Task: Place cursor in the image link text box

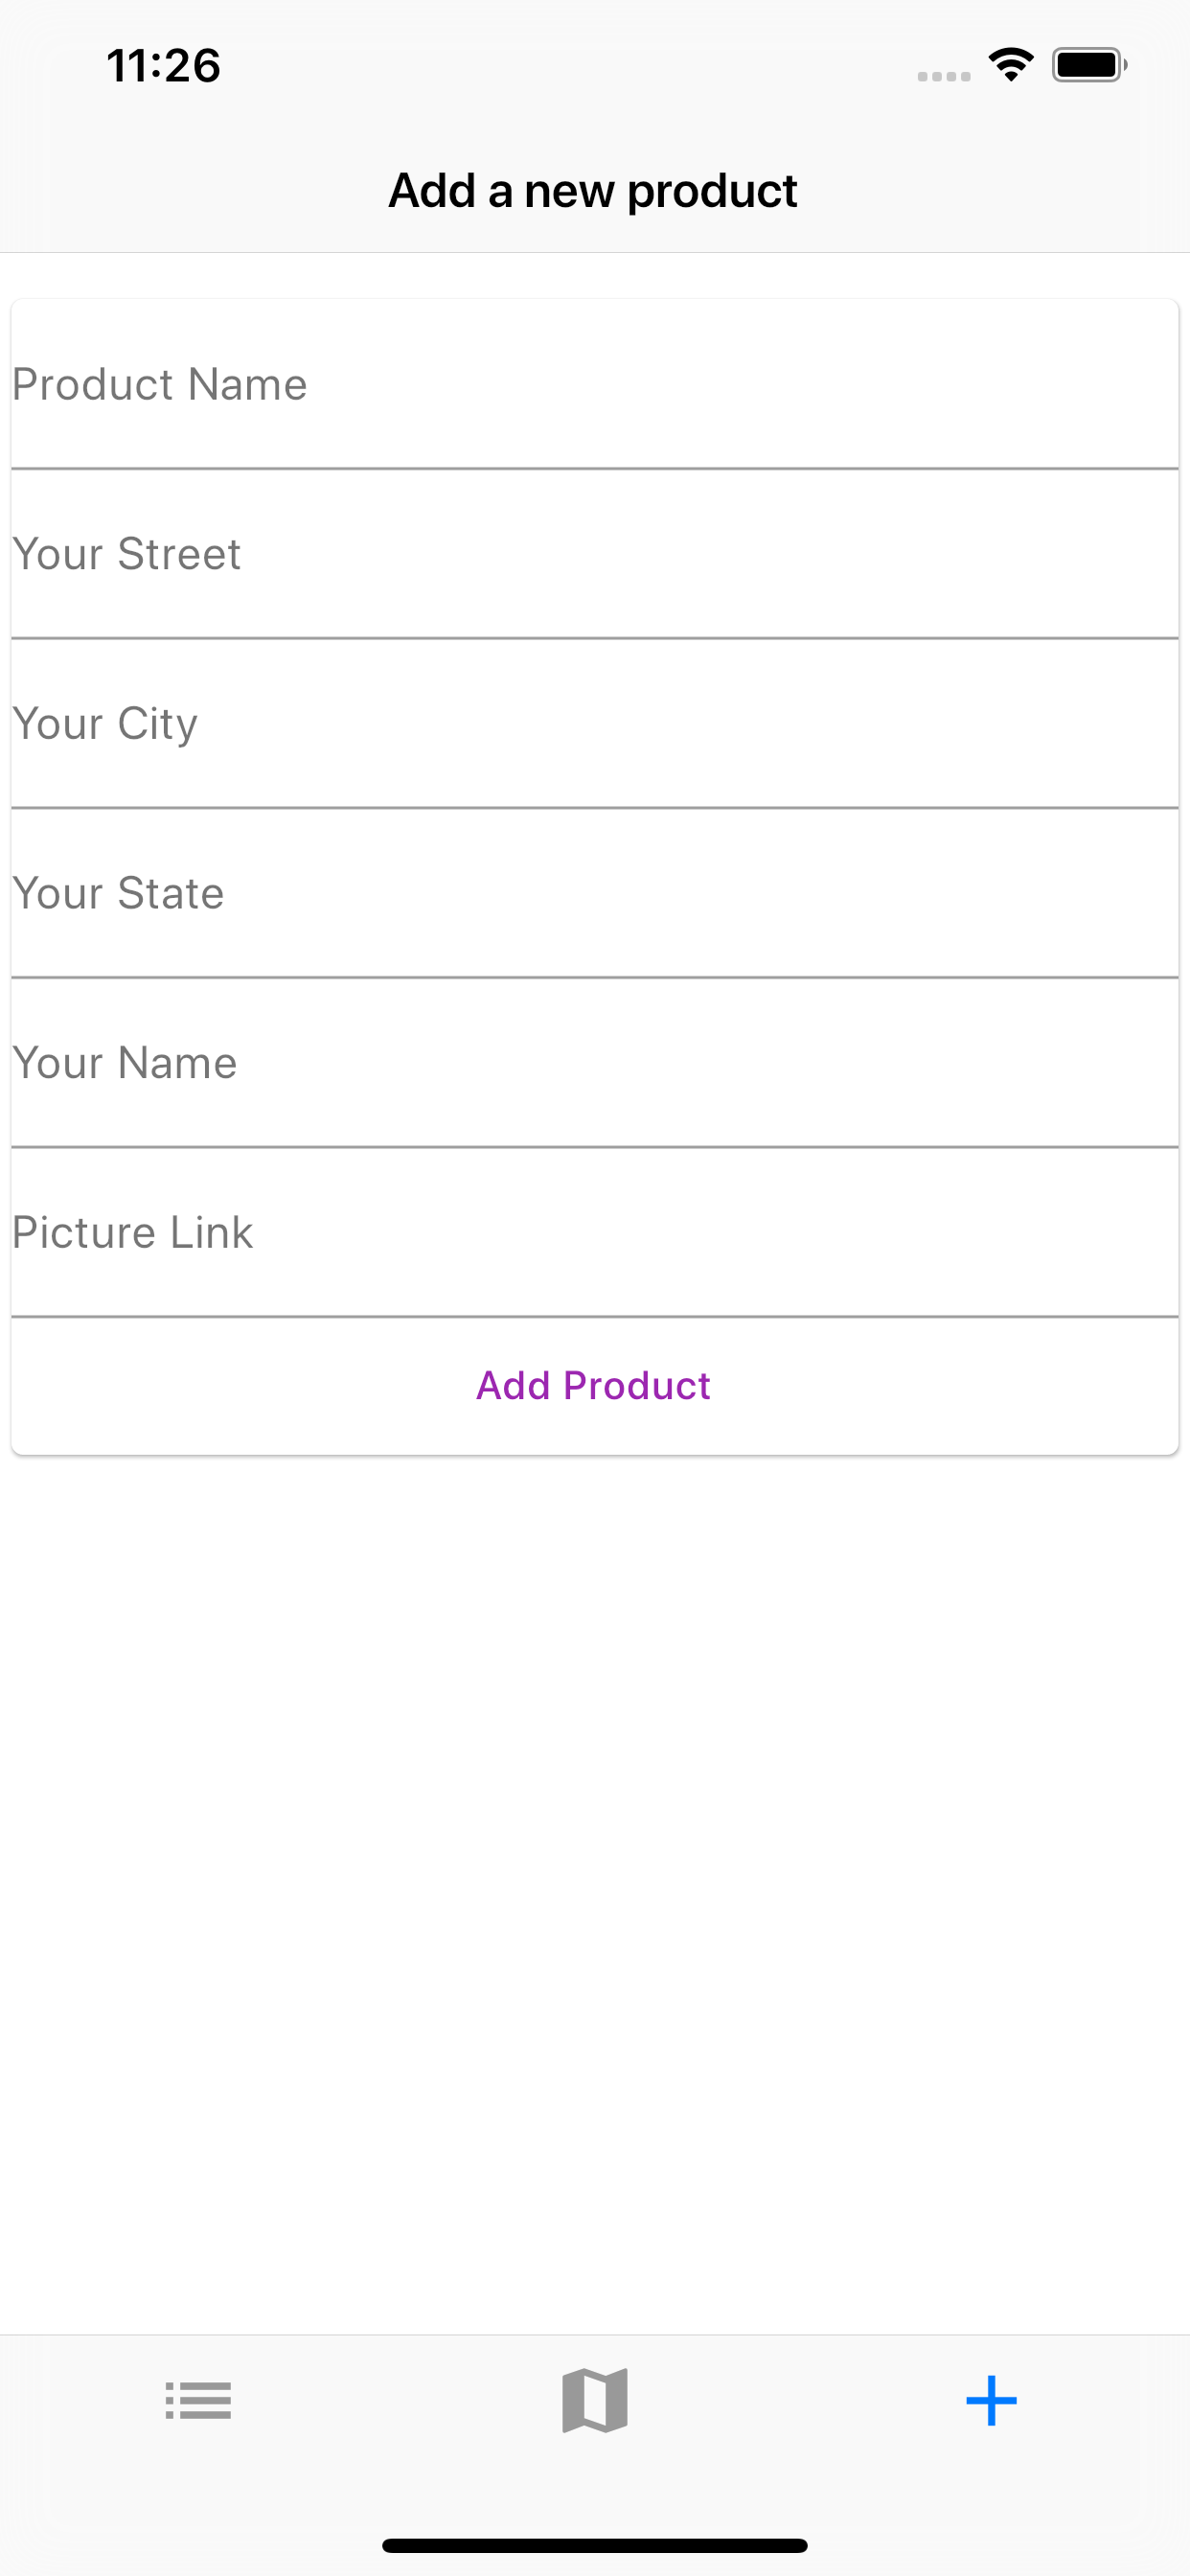Action: 595,1232
